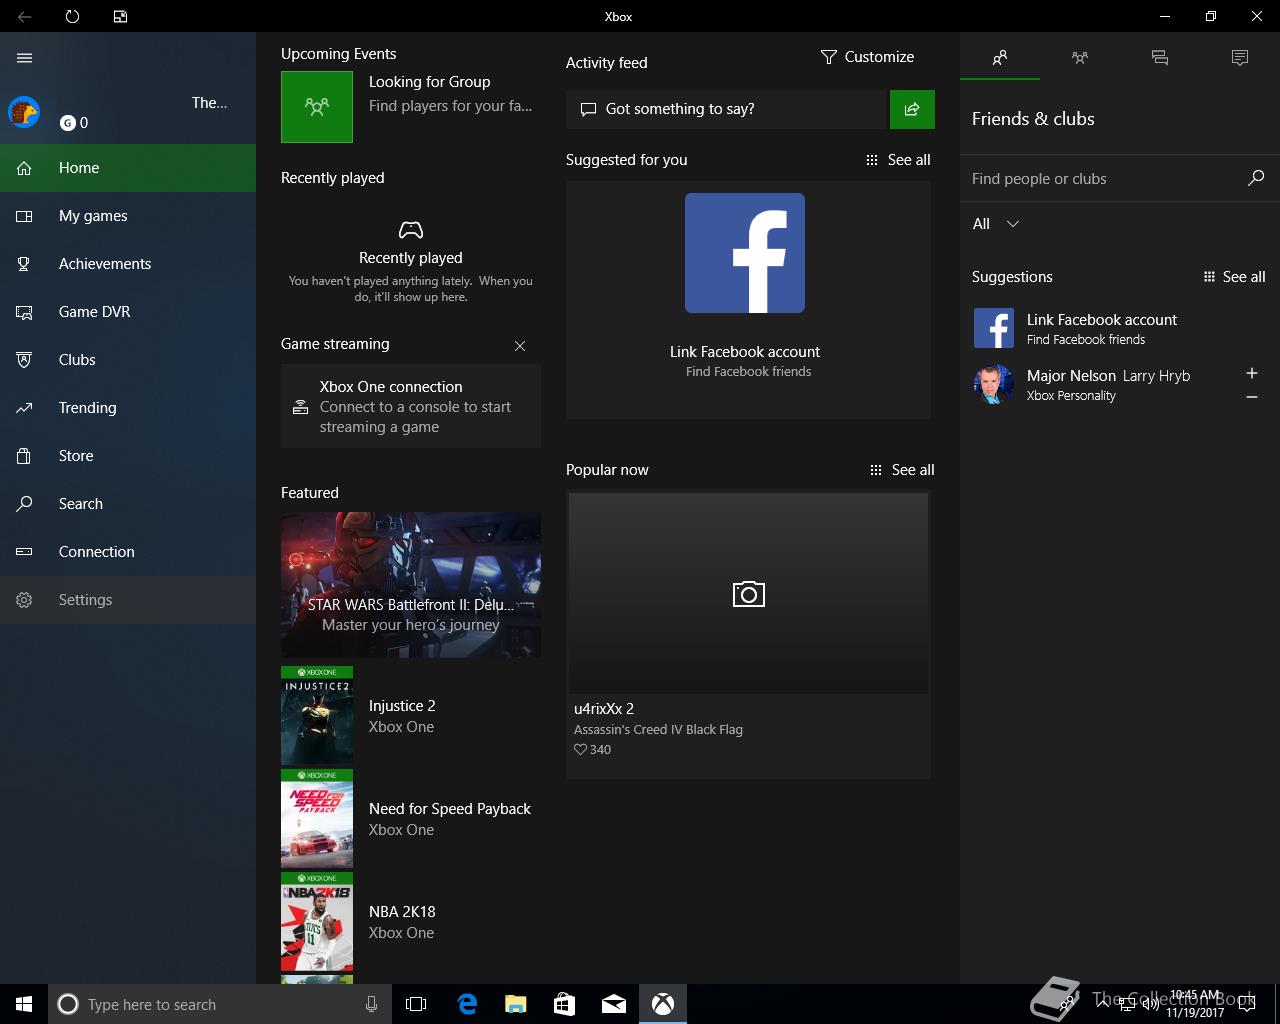
Task: Expand the All friends filter dropdown
Action: [996, 224]
